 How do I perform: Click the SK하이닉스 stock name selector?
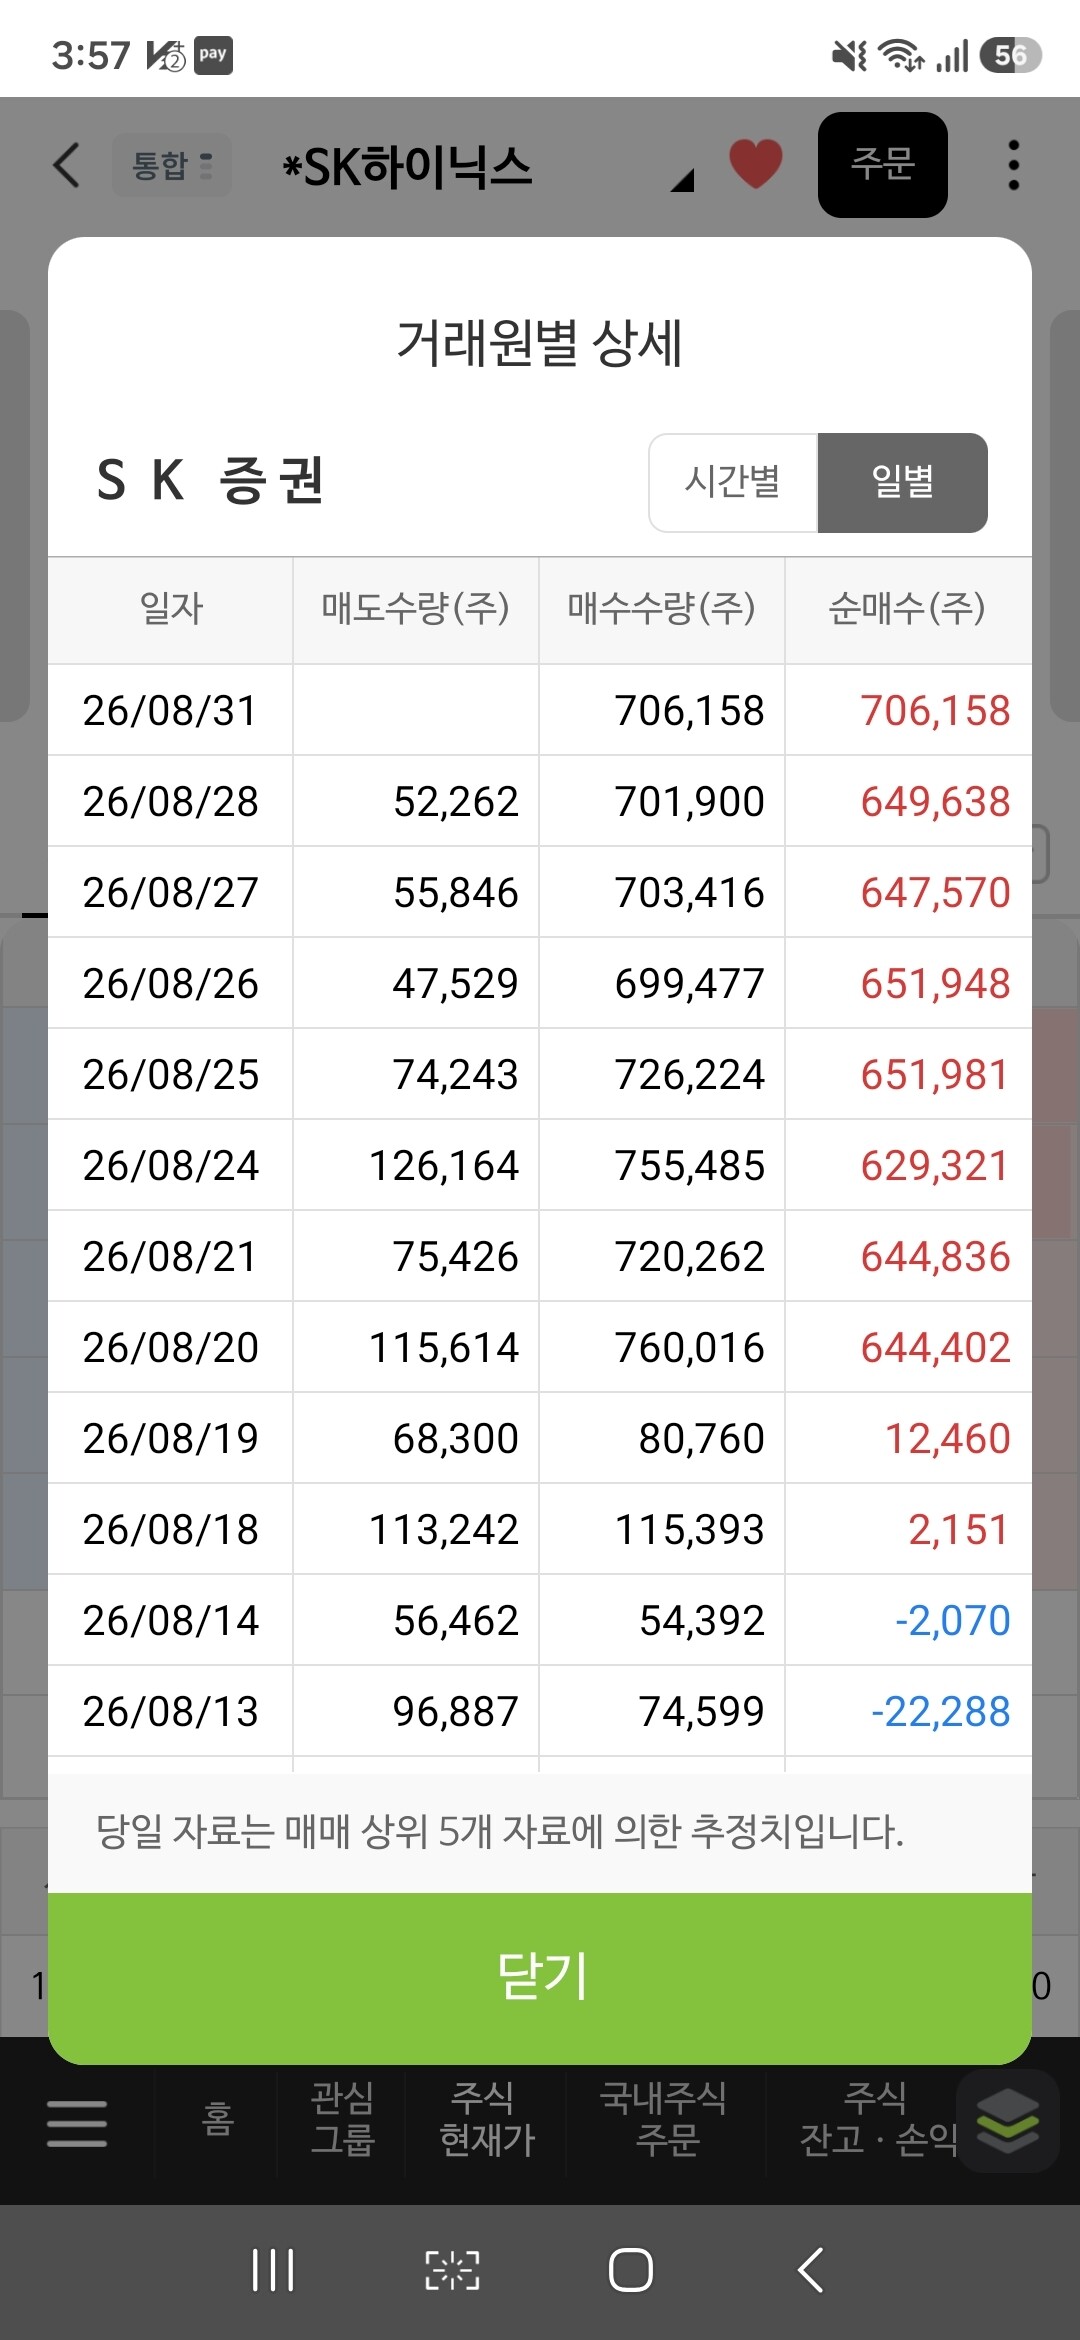point(407,167)
